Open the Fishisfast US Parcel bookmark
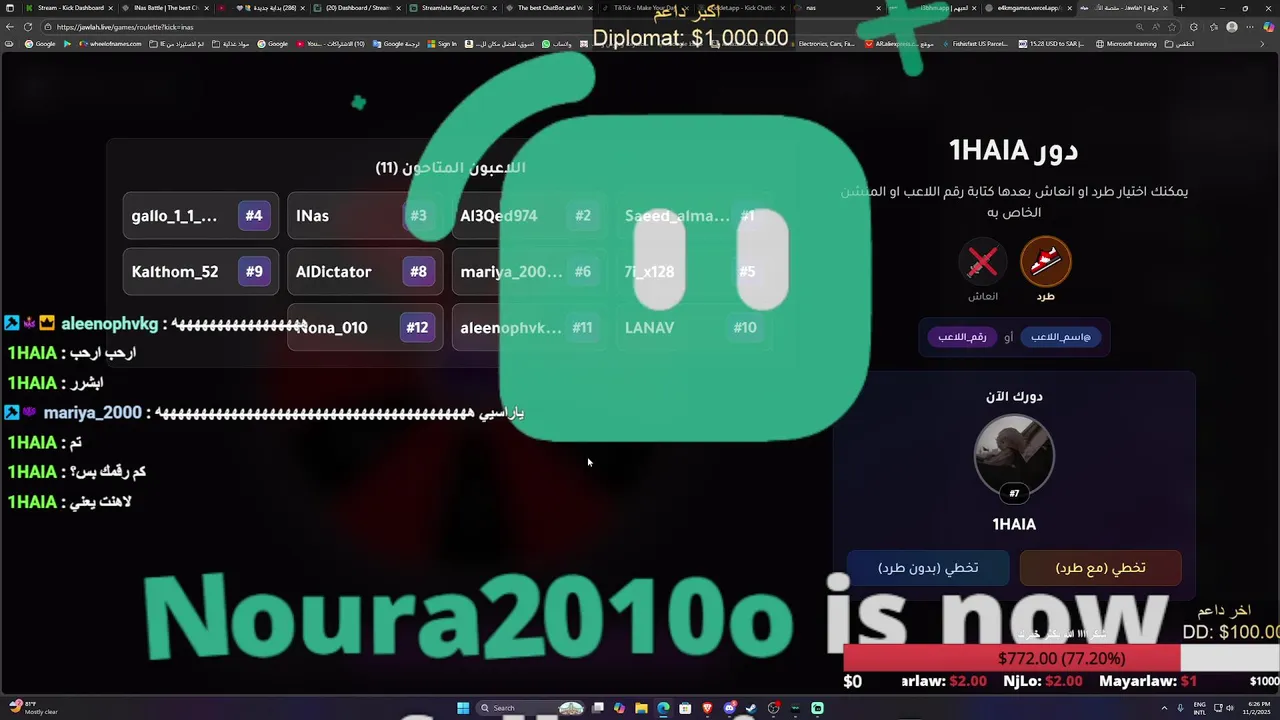Image resolution: width=1280 pixels, height=720 pixels. [975, 44]
